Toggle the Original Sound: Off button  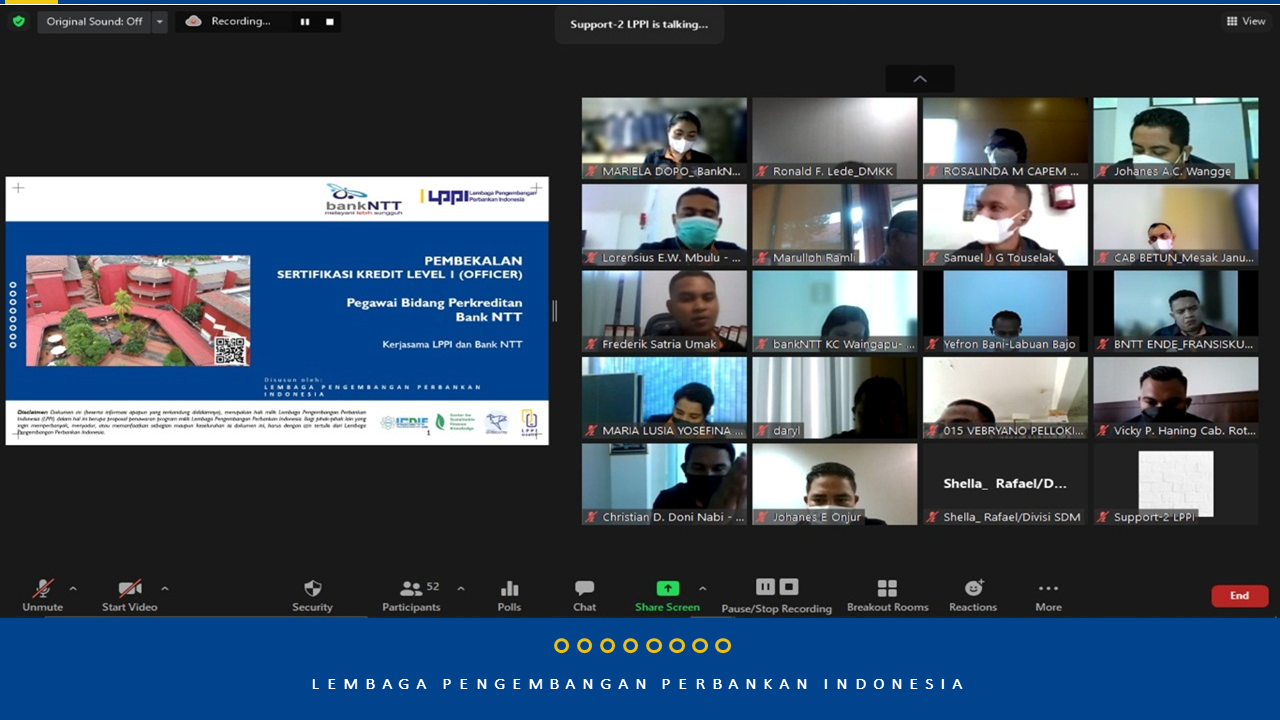(x=94, y=21)
